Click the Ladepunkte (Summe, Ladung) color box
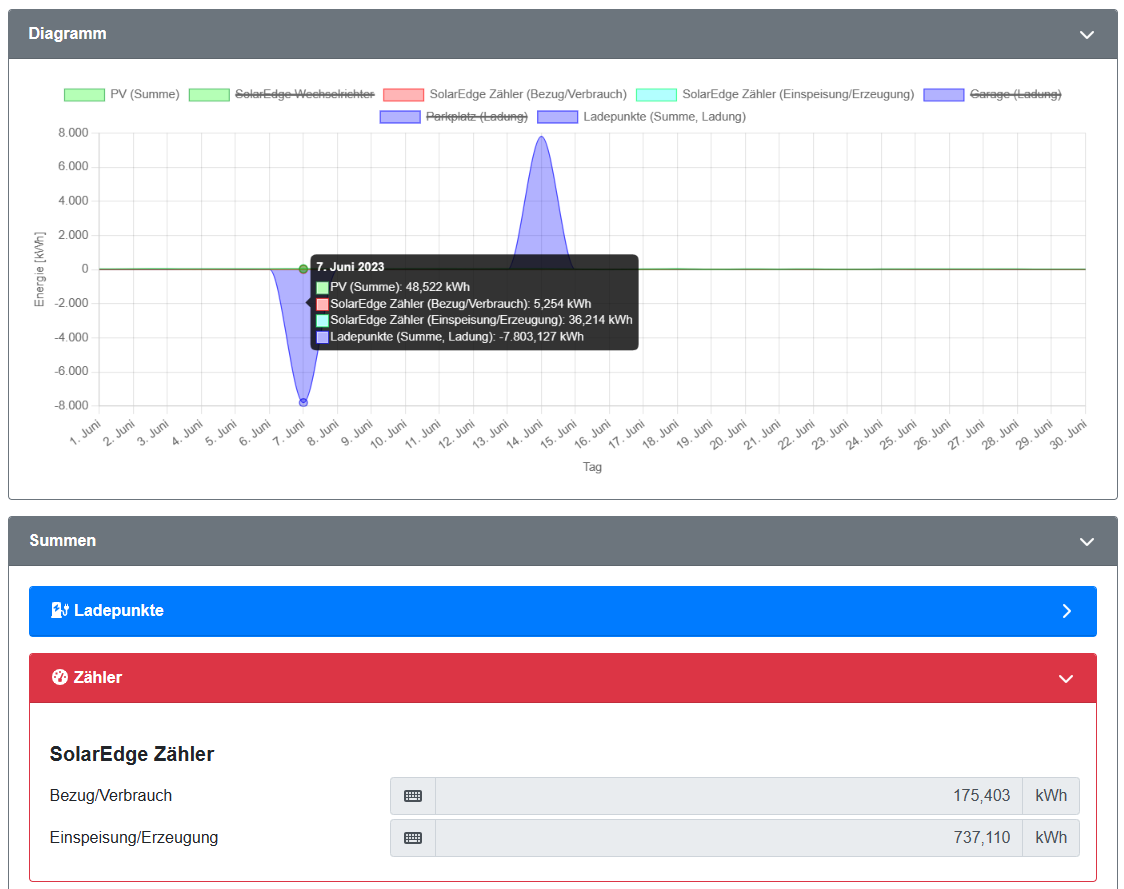This screenshot has height=889, width=1124. coord(557,117)
